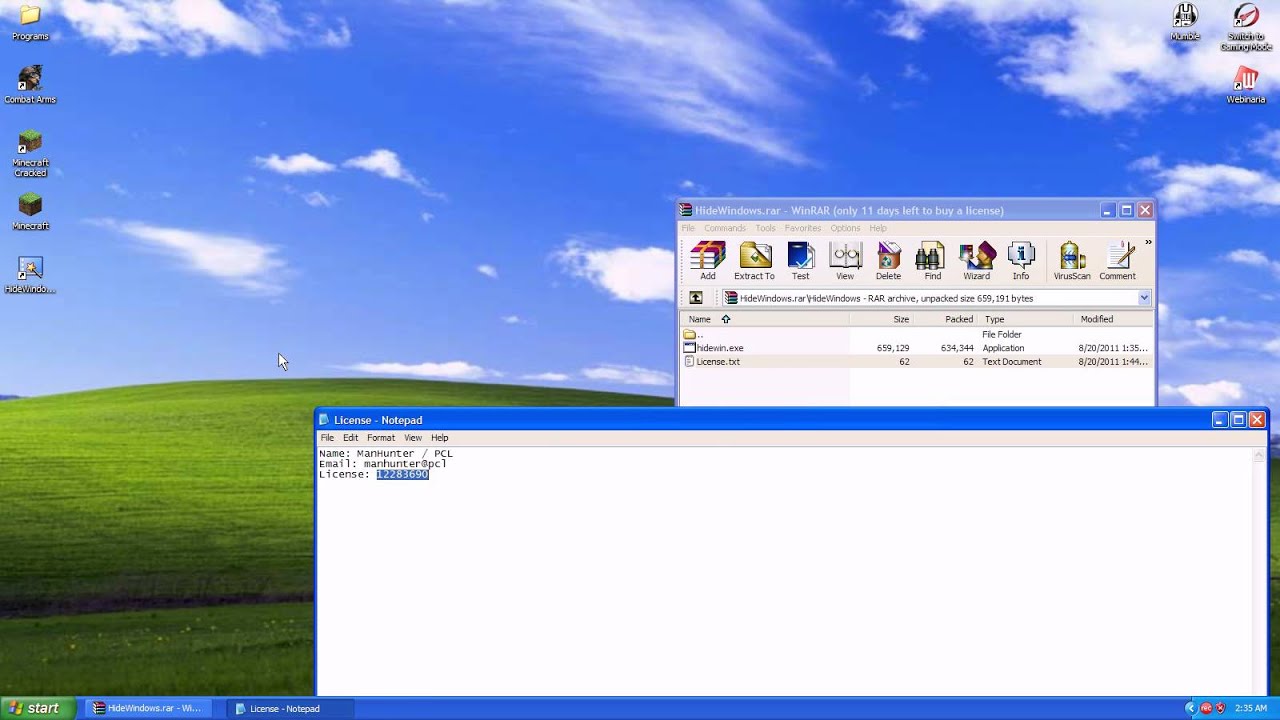Expand the WinRAR toolbar overflow chevron
The width and height of the screenshot is (1280, 720).
point(1148,242)
